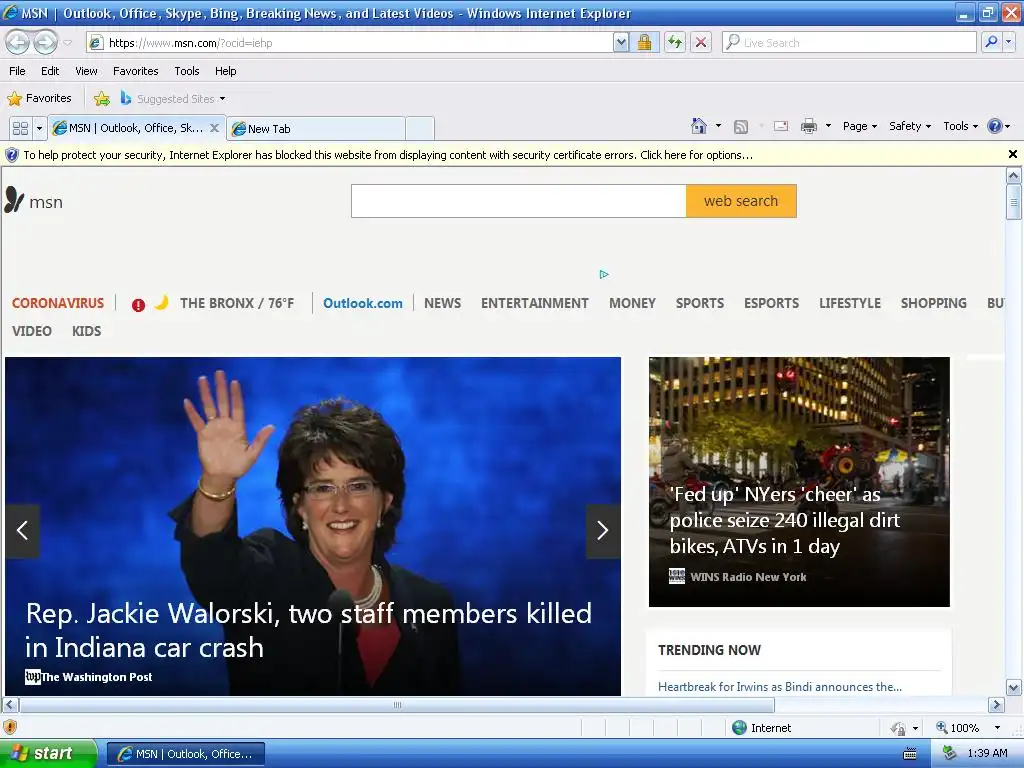1024x768 pixels.
Task: Click the network tray icon by clock
Action: [950, 753]
